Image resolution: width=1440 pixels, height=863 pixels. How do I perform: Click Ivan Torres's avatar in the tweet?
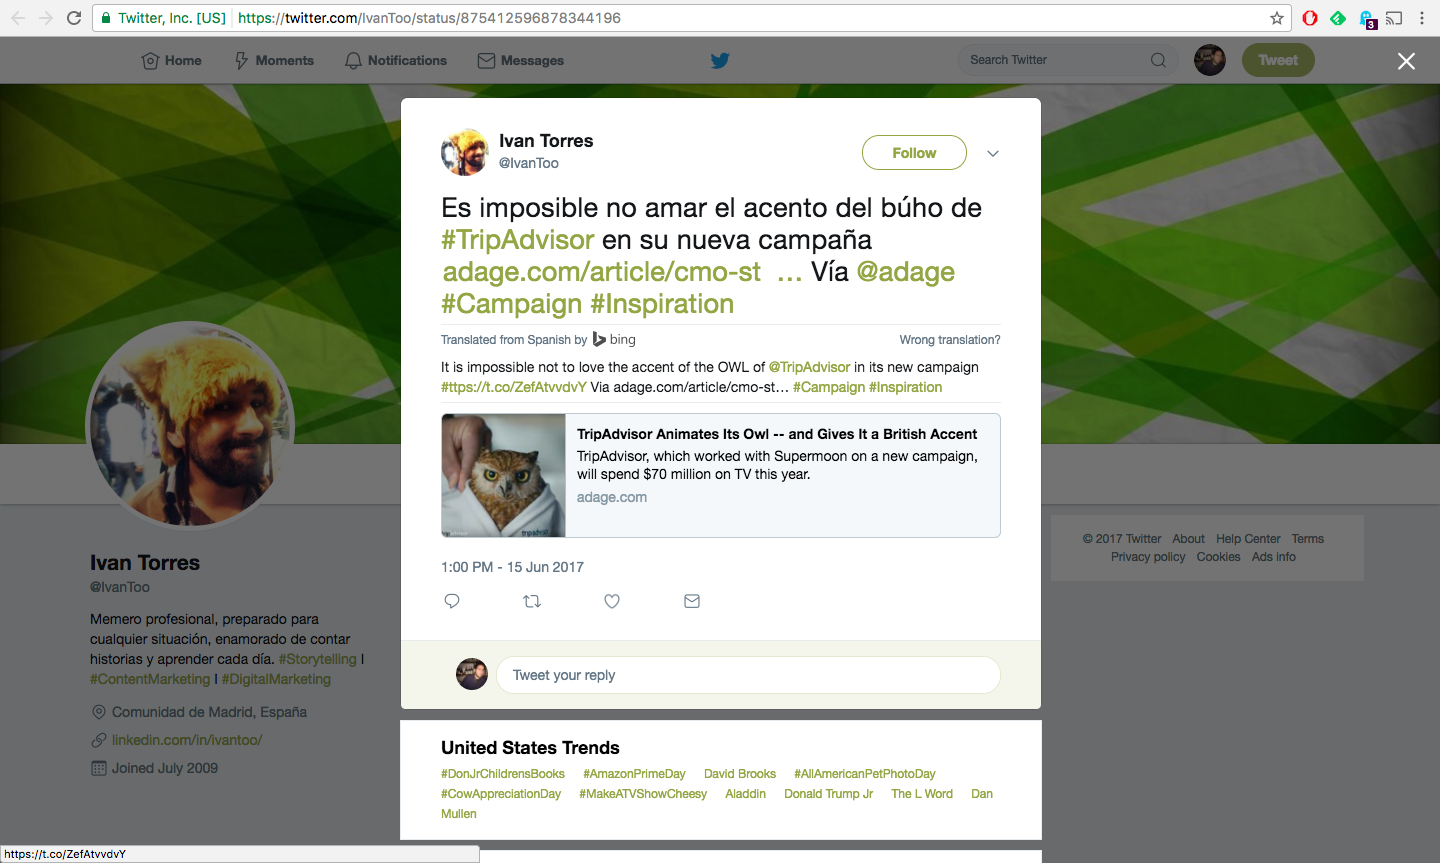coord(465,152)
